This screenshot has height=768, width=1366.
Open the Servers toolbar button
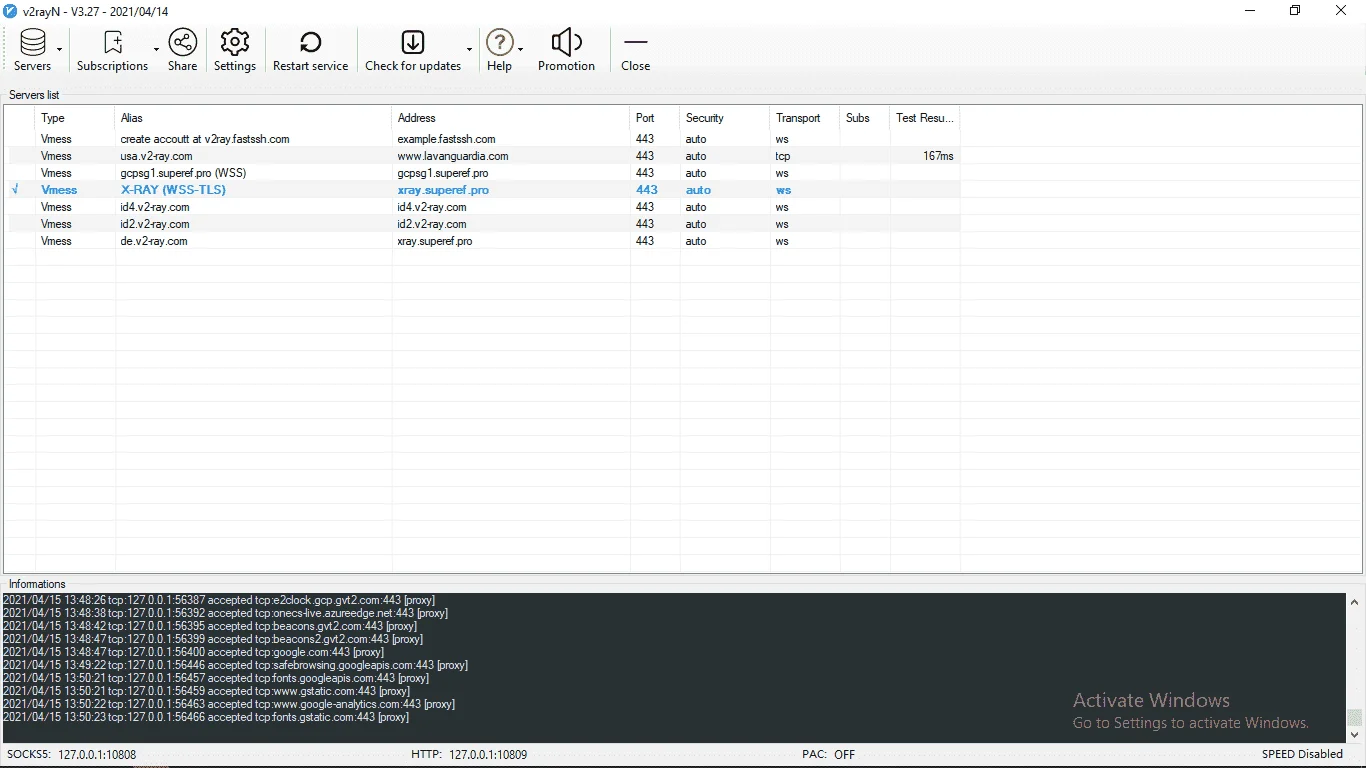point(32,50)
